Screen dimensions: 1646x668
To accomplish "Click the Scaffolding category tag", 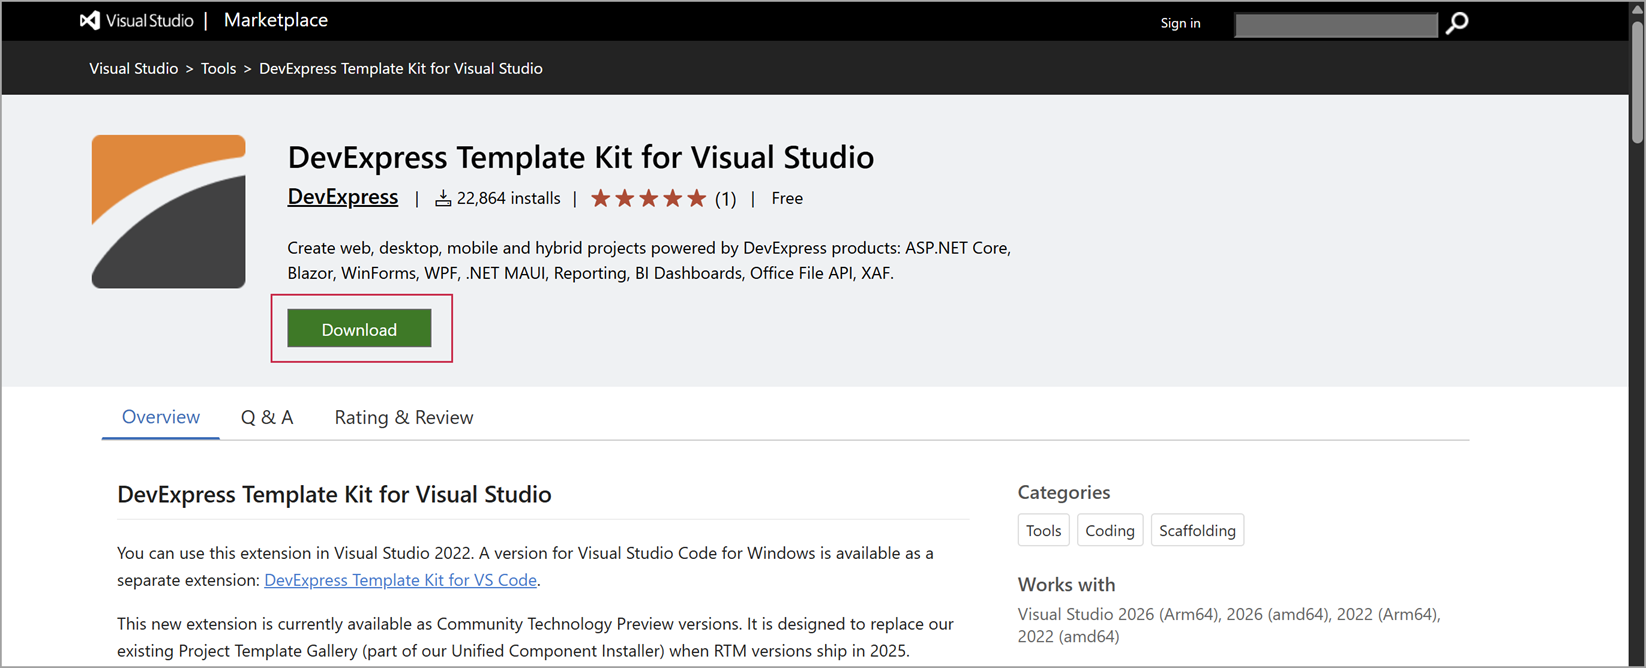I will coord(1197,530).
